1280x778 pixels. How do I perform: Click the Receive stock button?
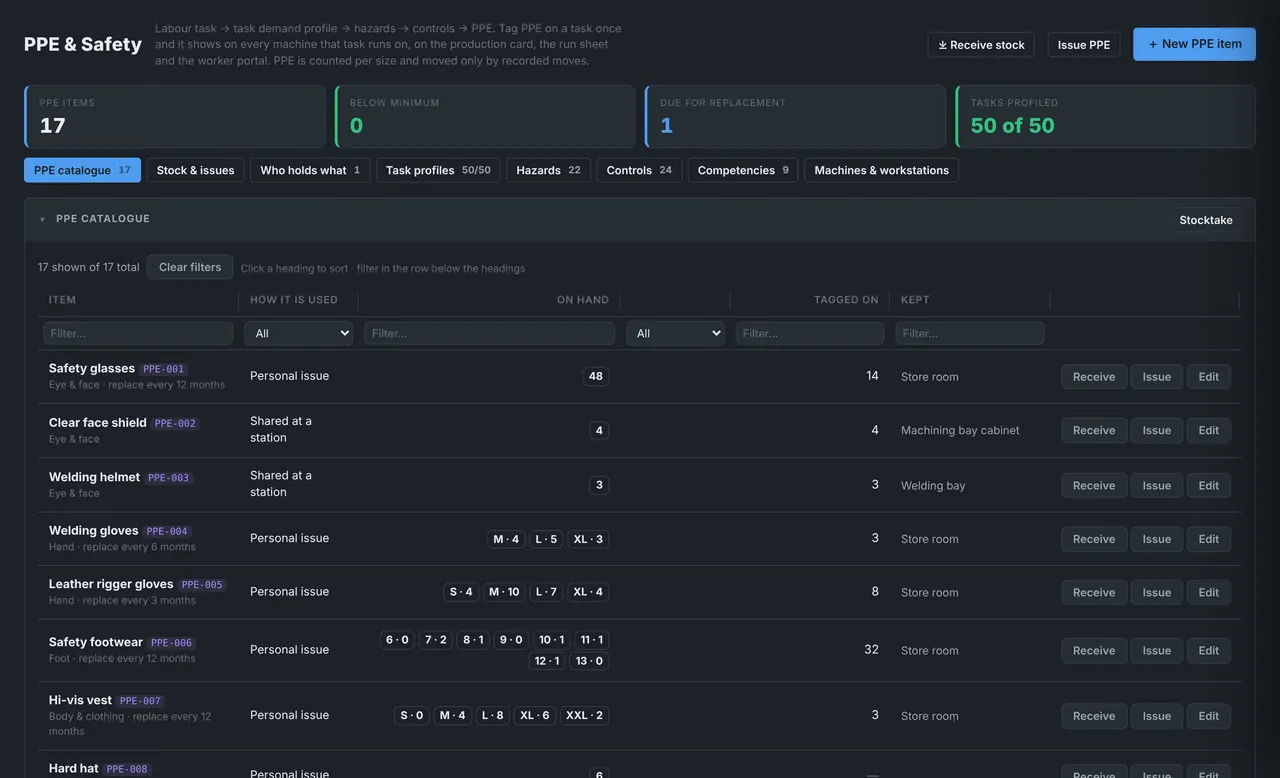click(981, 45)
